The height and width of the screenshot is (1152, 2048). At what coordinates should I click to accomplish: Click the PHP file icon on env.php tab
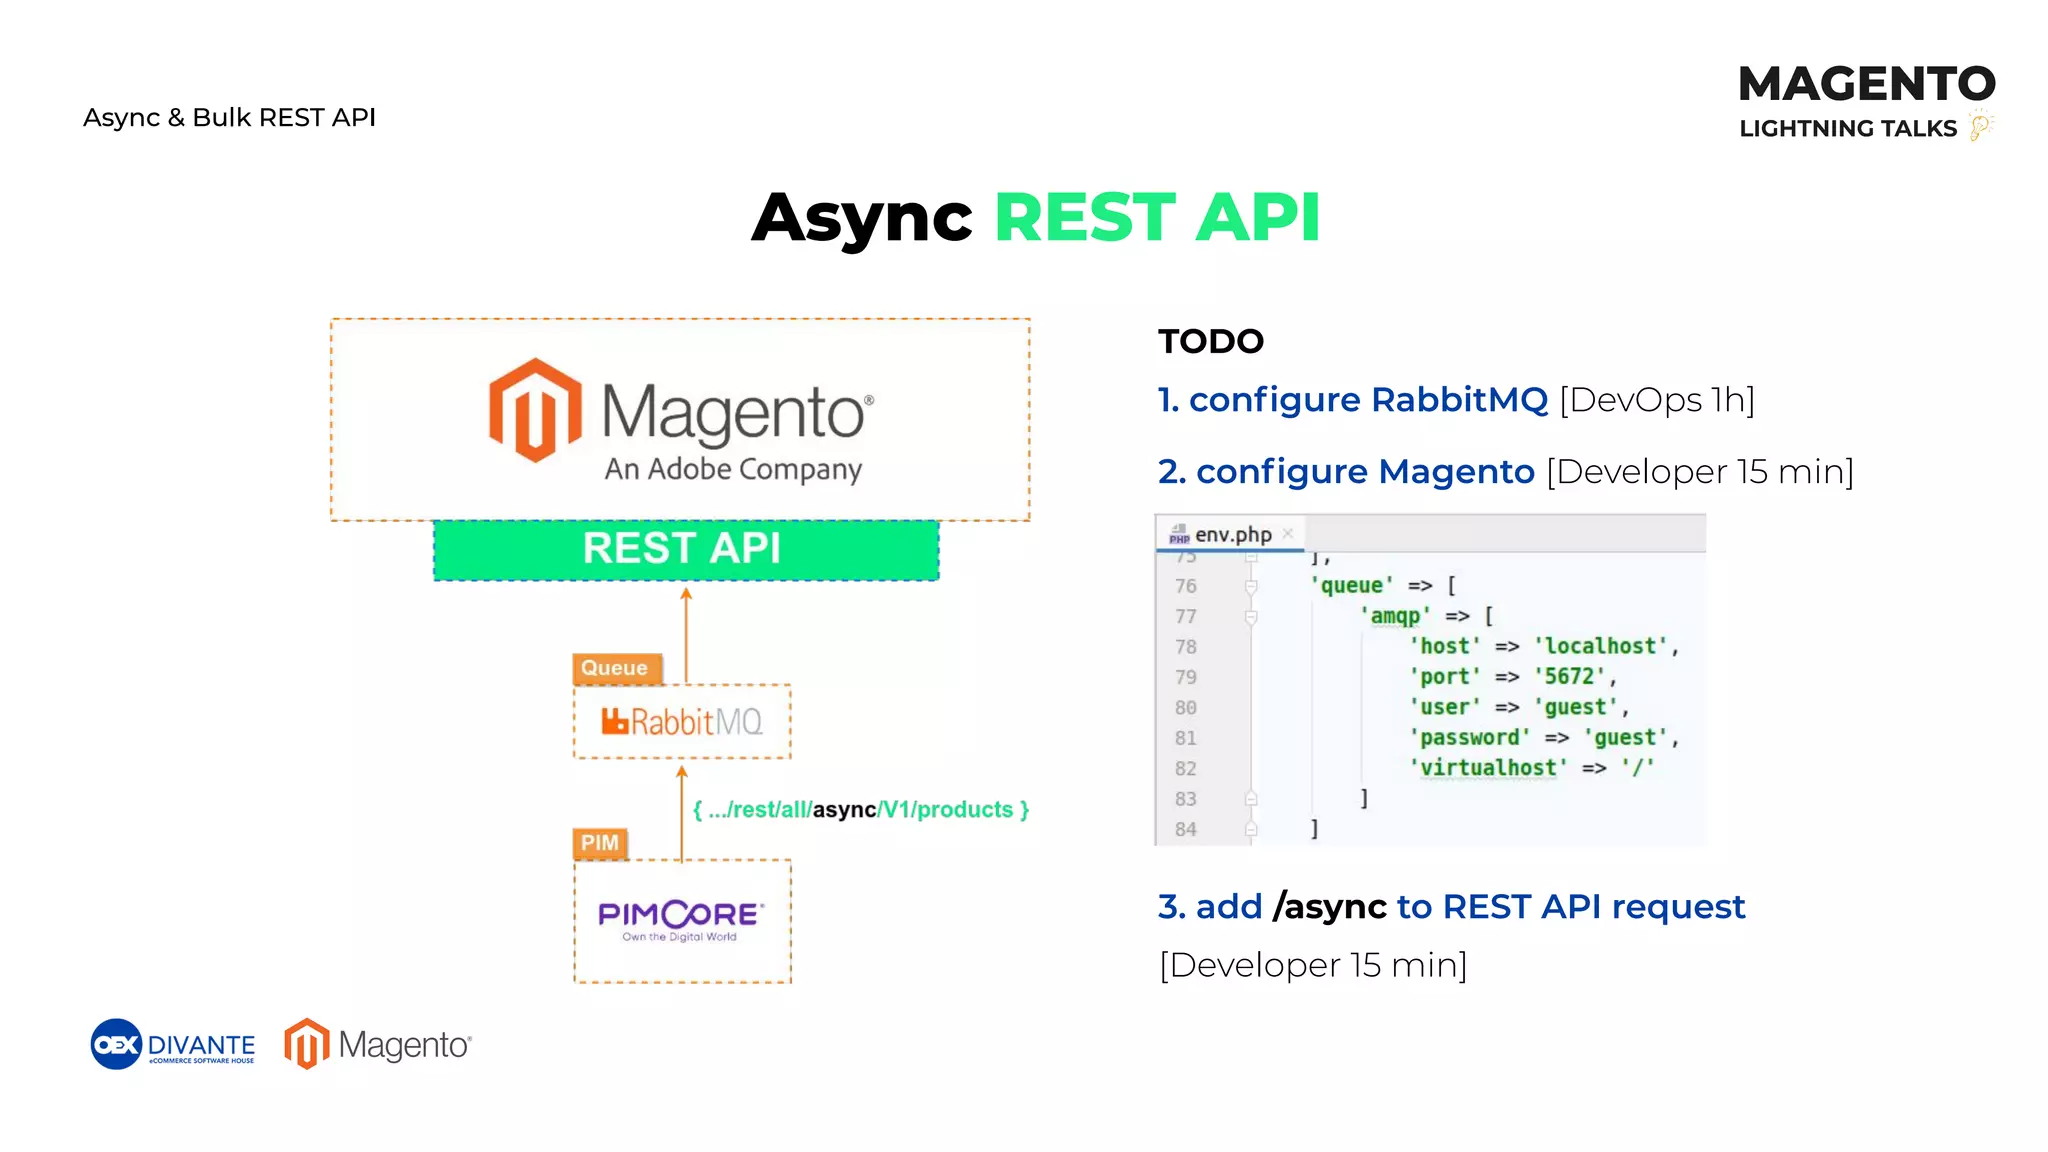pyautogui.click(x=1179, y=534)
